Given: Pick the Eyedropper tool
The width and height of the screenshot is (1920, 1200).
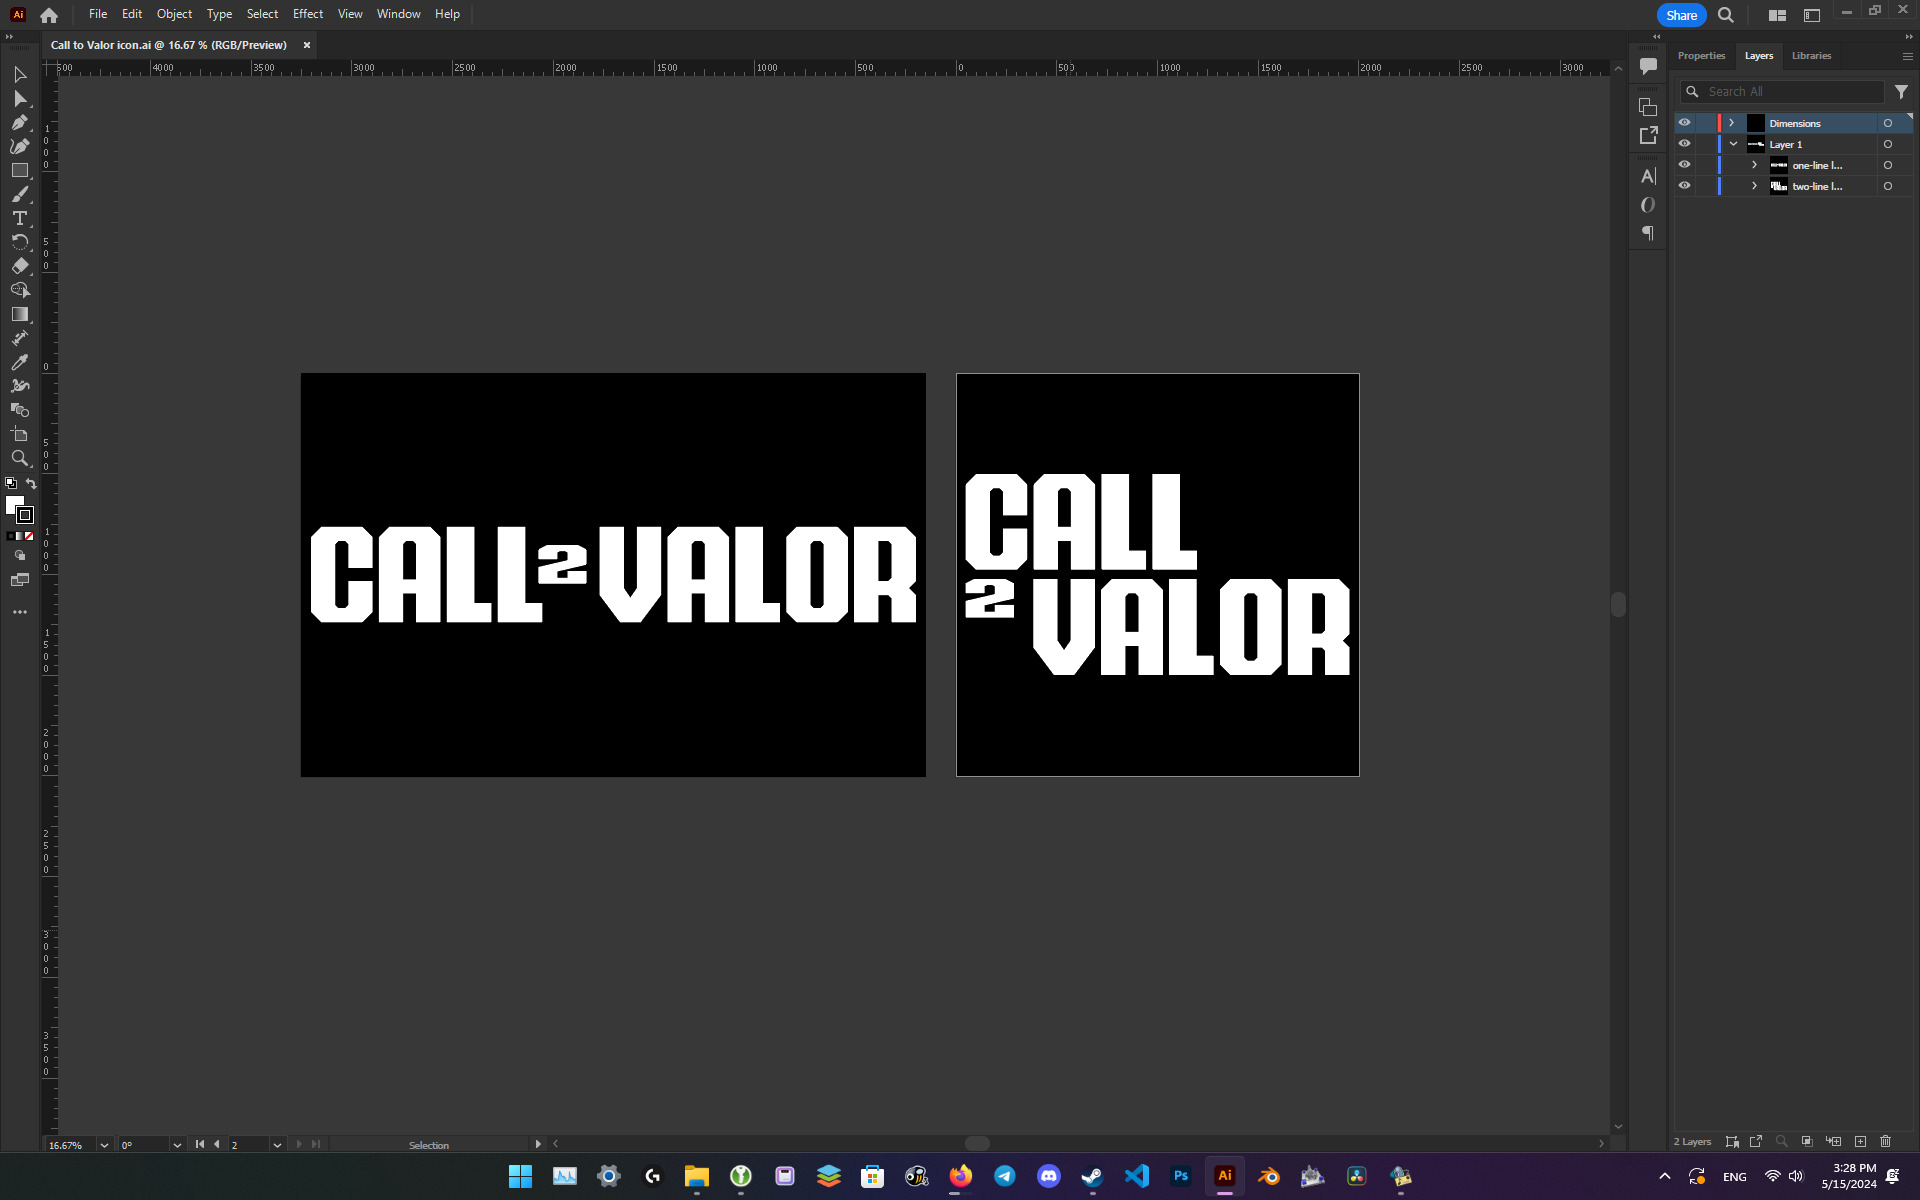Looking at the screenshot, I should click(19, 362).
